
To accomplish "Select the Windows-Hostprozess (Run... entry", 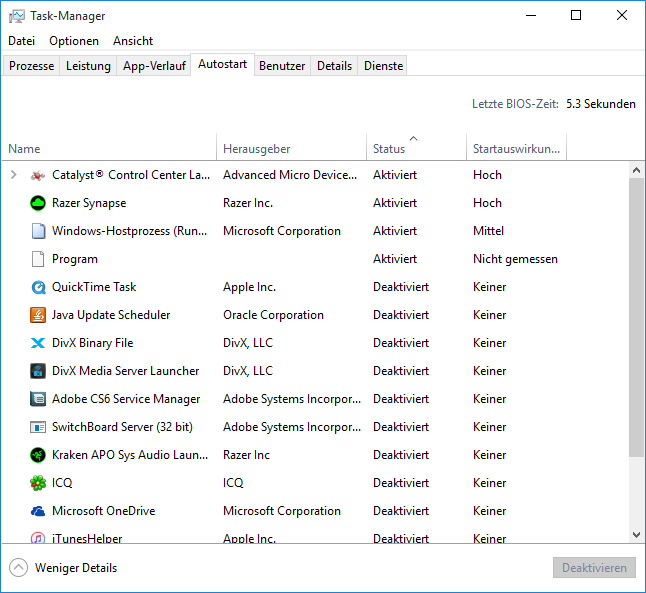I will (x=129, y=231).
